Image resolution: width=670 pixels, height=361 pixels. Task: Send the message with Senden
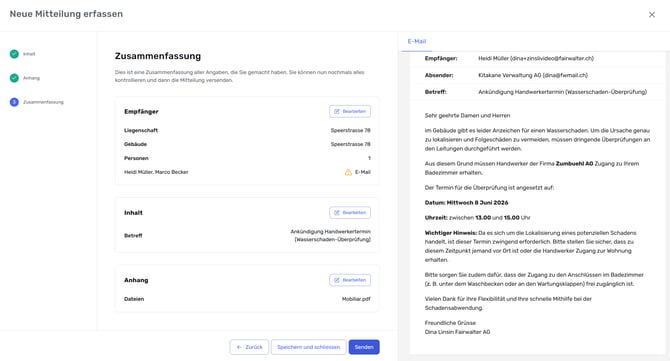click(x=364, y=347)
